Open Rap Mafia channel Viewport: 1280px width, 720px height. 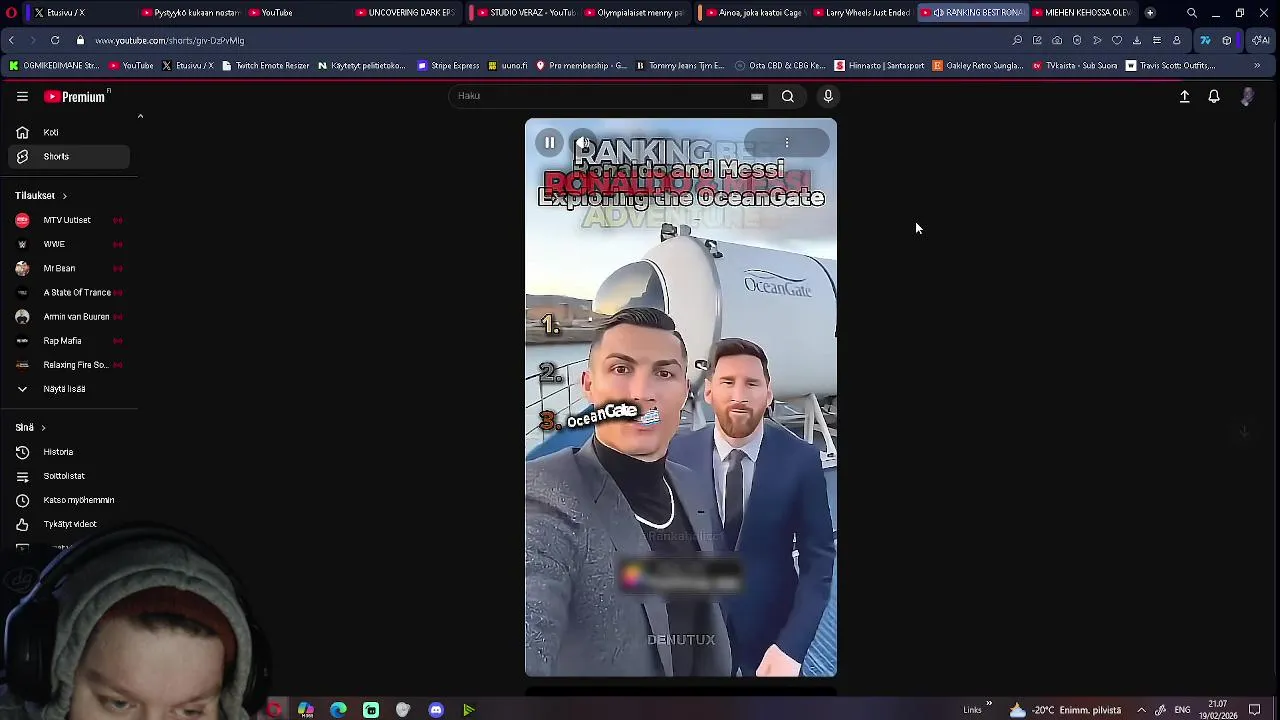point(69,340)
